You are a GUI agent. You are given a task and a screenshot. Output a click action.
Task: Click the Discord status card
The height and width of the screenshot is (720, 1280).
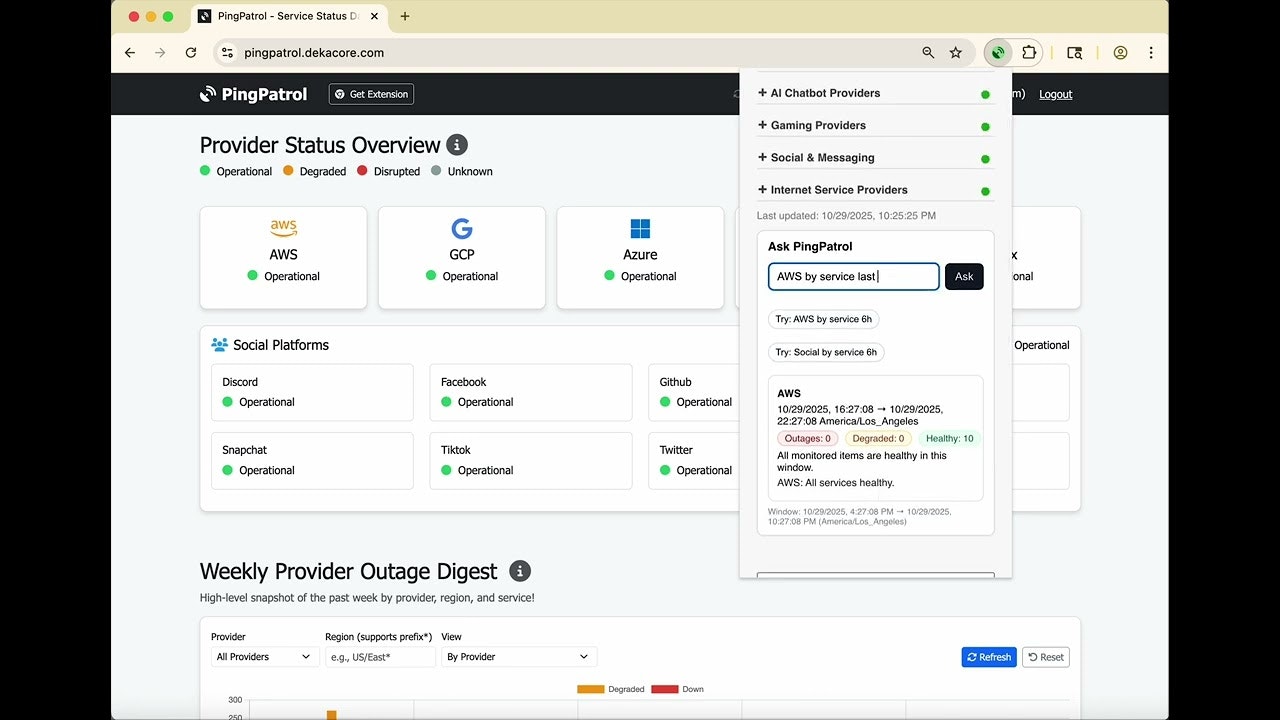pos(312,392)
